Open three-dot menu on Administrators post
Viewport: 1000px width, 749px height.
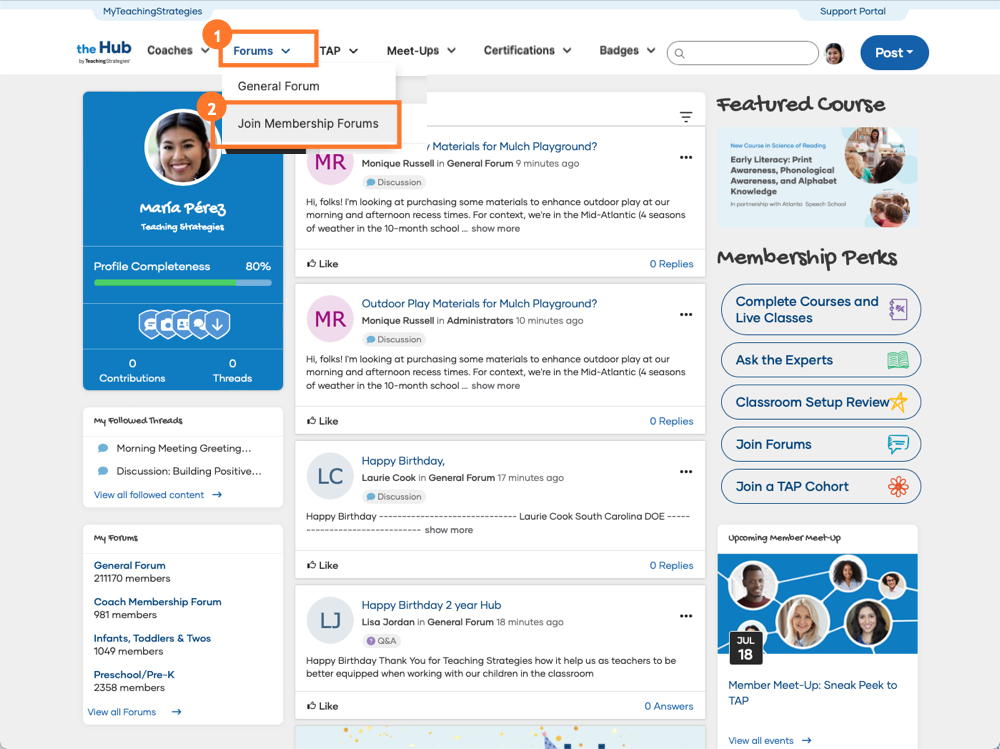[686, 315]
